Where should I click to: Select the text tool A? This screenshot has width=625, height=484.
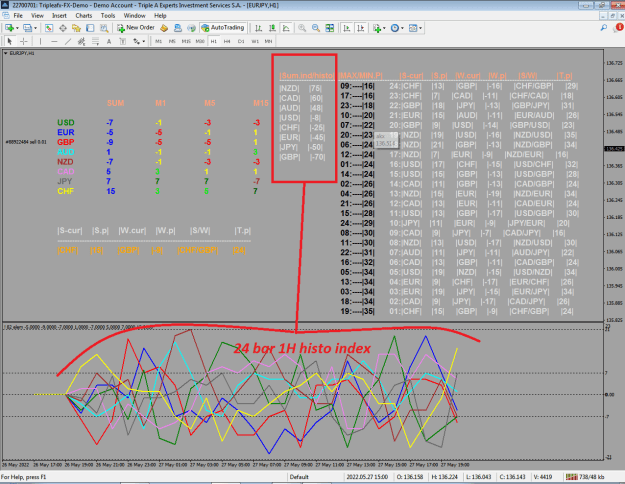point(109,41)
